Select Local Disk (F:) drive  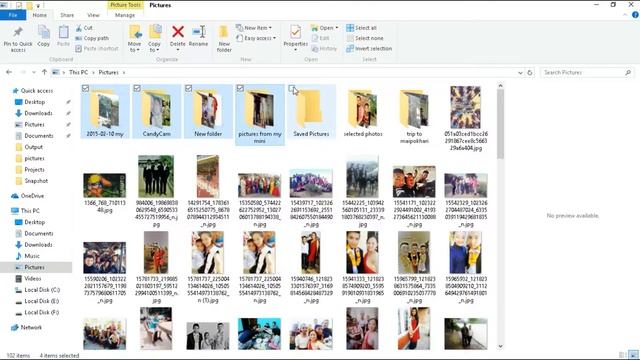[x=38, y=312]
